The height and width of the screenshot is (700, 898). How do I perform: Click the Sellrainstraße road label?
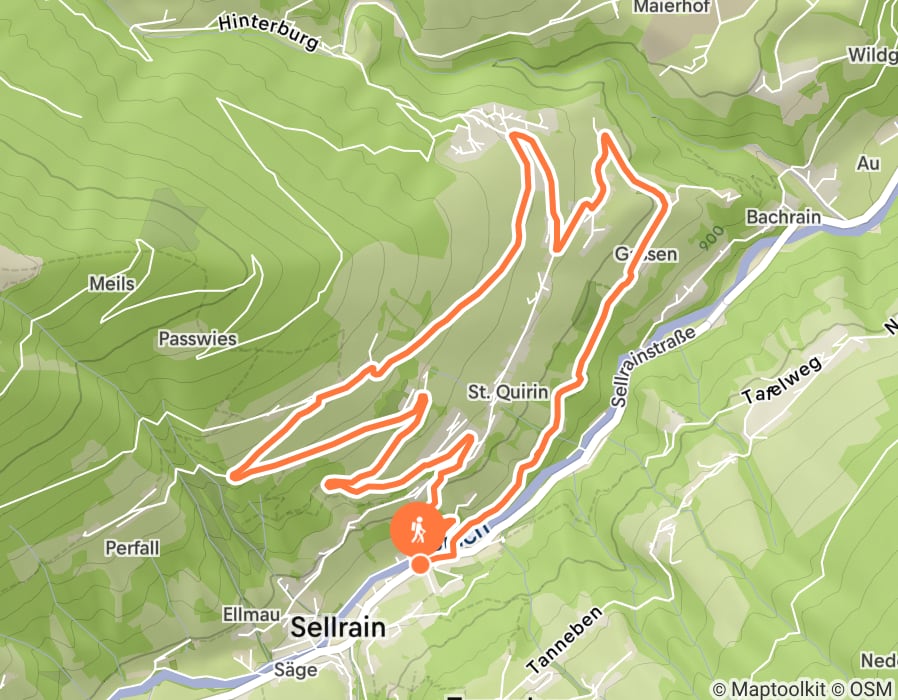pos(653,367)
